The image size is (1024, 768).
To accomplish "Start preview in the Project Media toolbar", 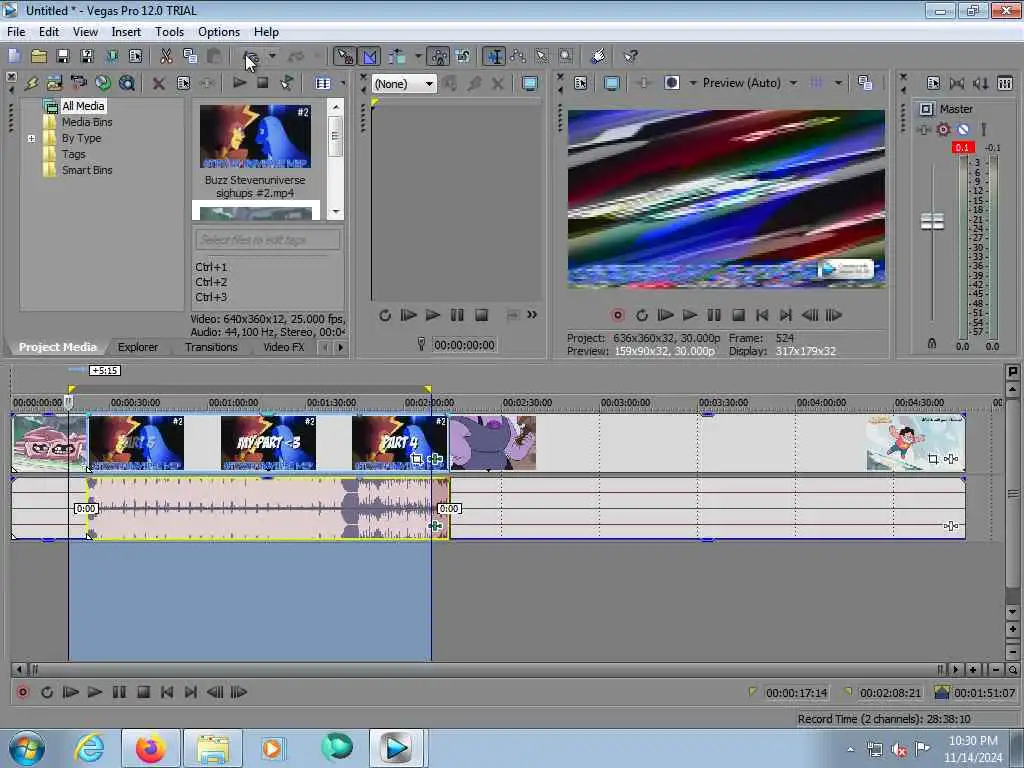I will click(240, 83).
